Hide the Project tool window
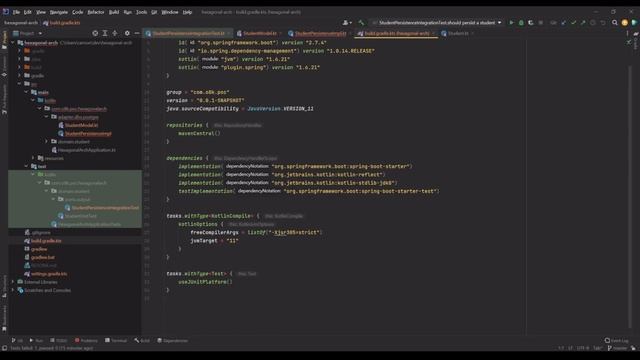Screen dimensions: 640x360 coord(137,33)
